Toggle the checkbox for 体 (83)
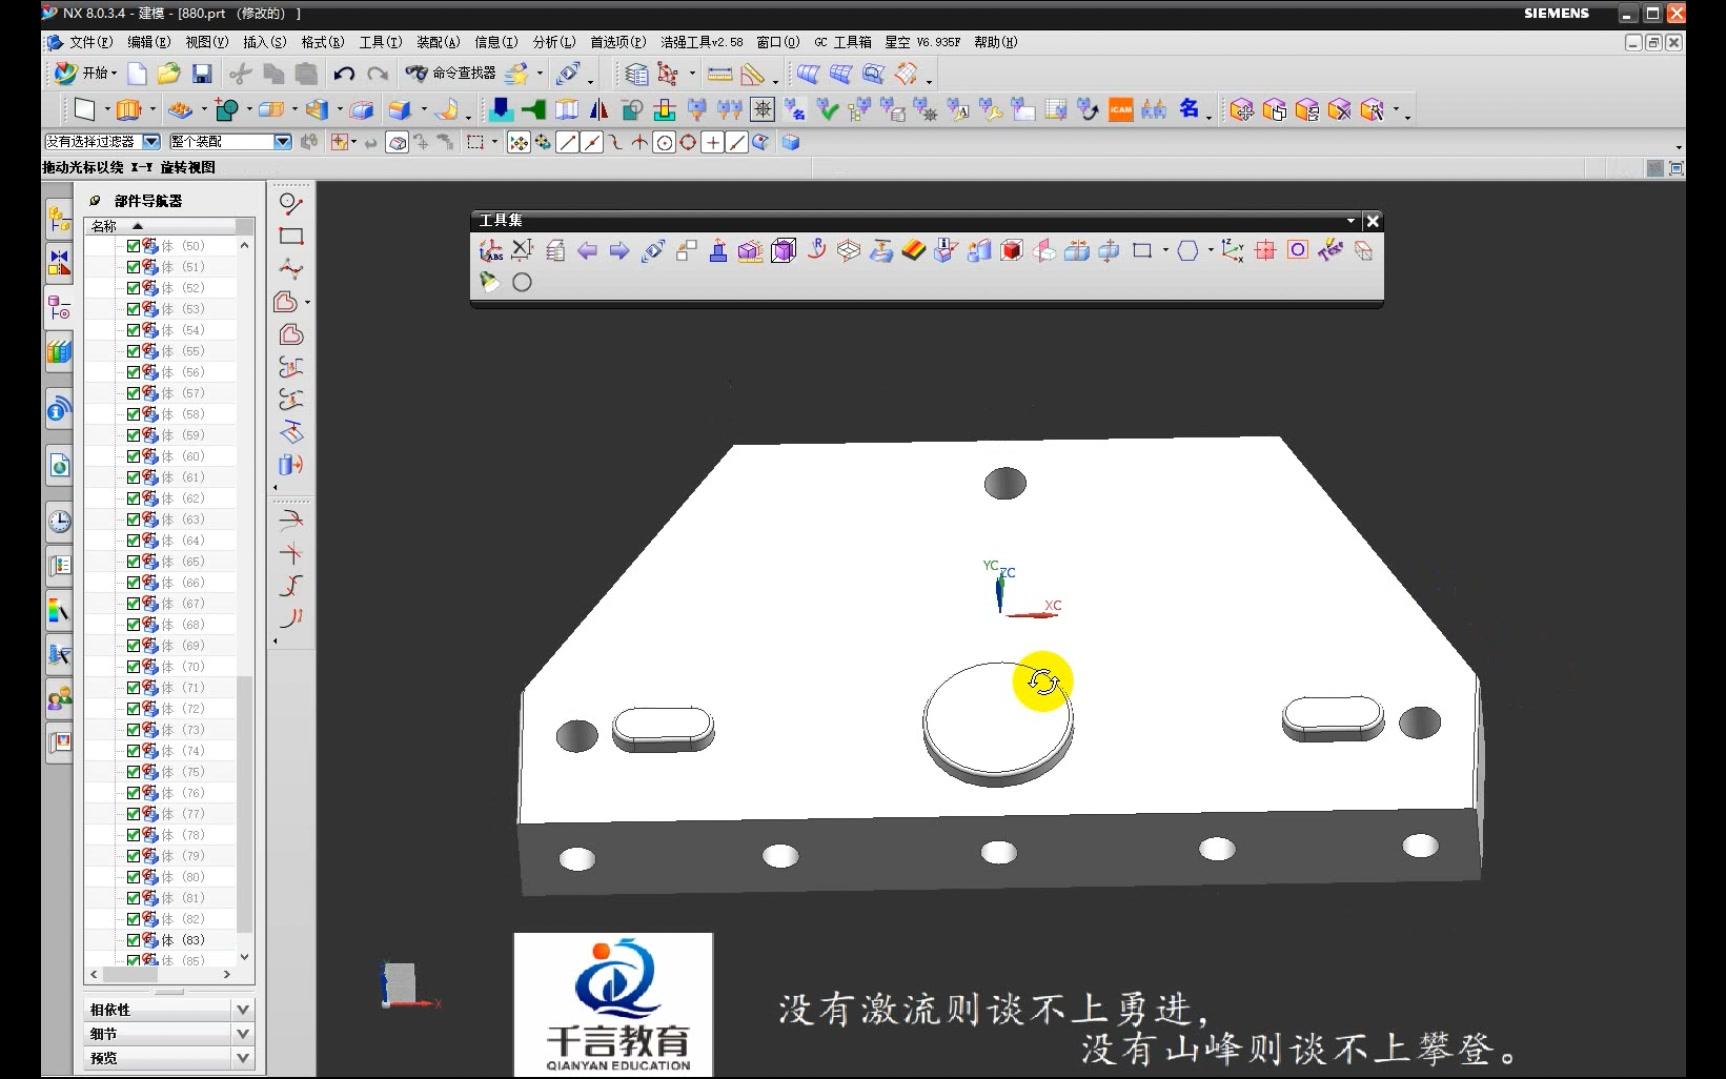This screenshot has width=1726, height=1079. [135, 939]
